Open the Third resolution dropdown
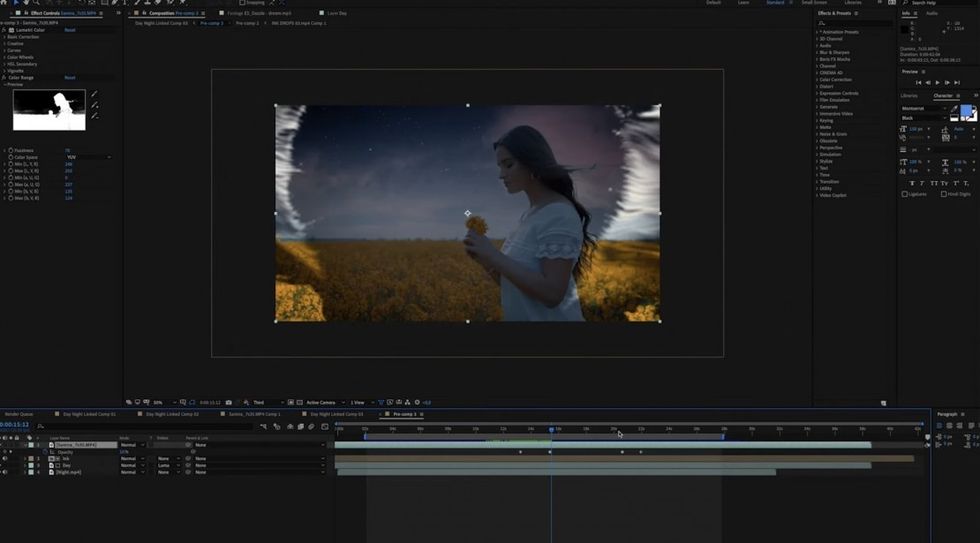The height and width of the screenshot is (543, 980). 268,402
